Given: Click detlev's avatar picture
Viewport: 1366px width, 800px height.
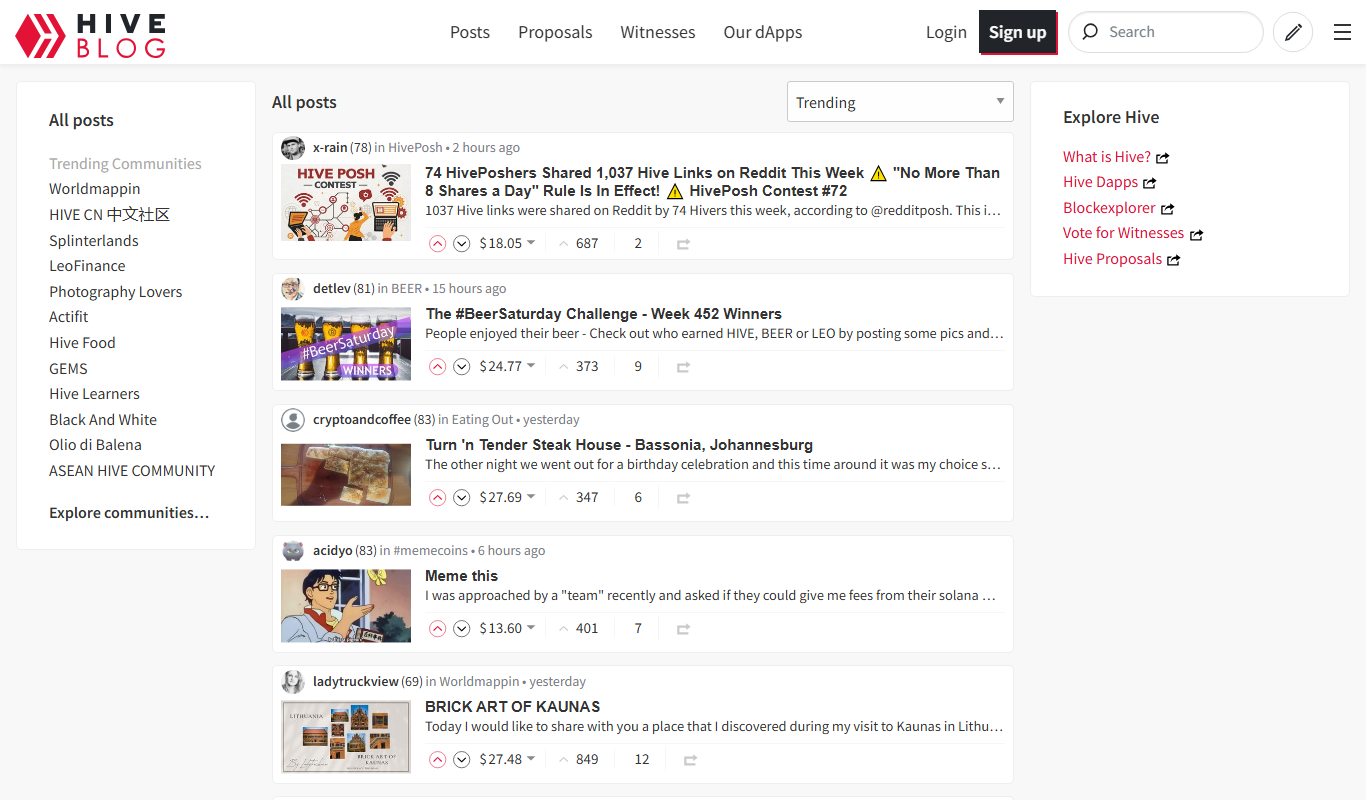Looking at the screenshot, I should click(x=293, y=289).
